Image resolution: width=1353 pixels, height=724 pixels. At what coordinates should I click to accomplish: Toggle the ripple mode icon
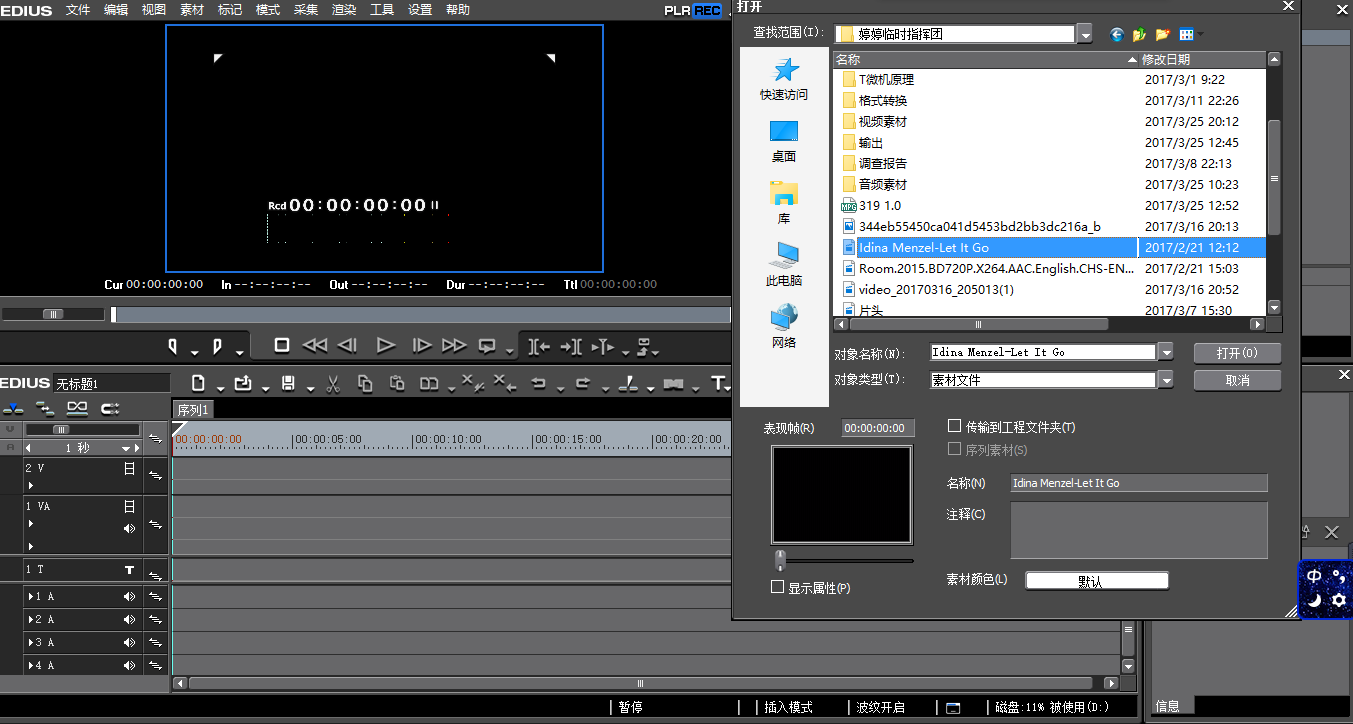click(110, 409)
